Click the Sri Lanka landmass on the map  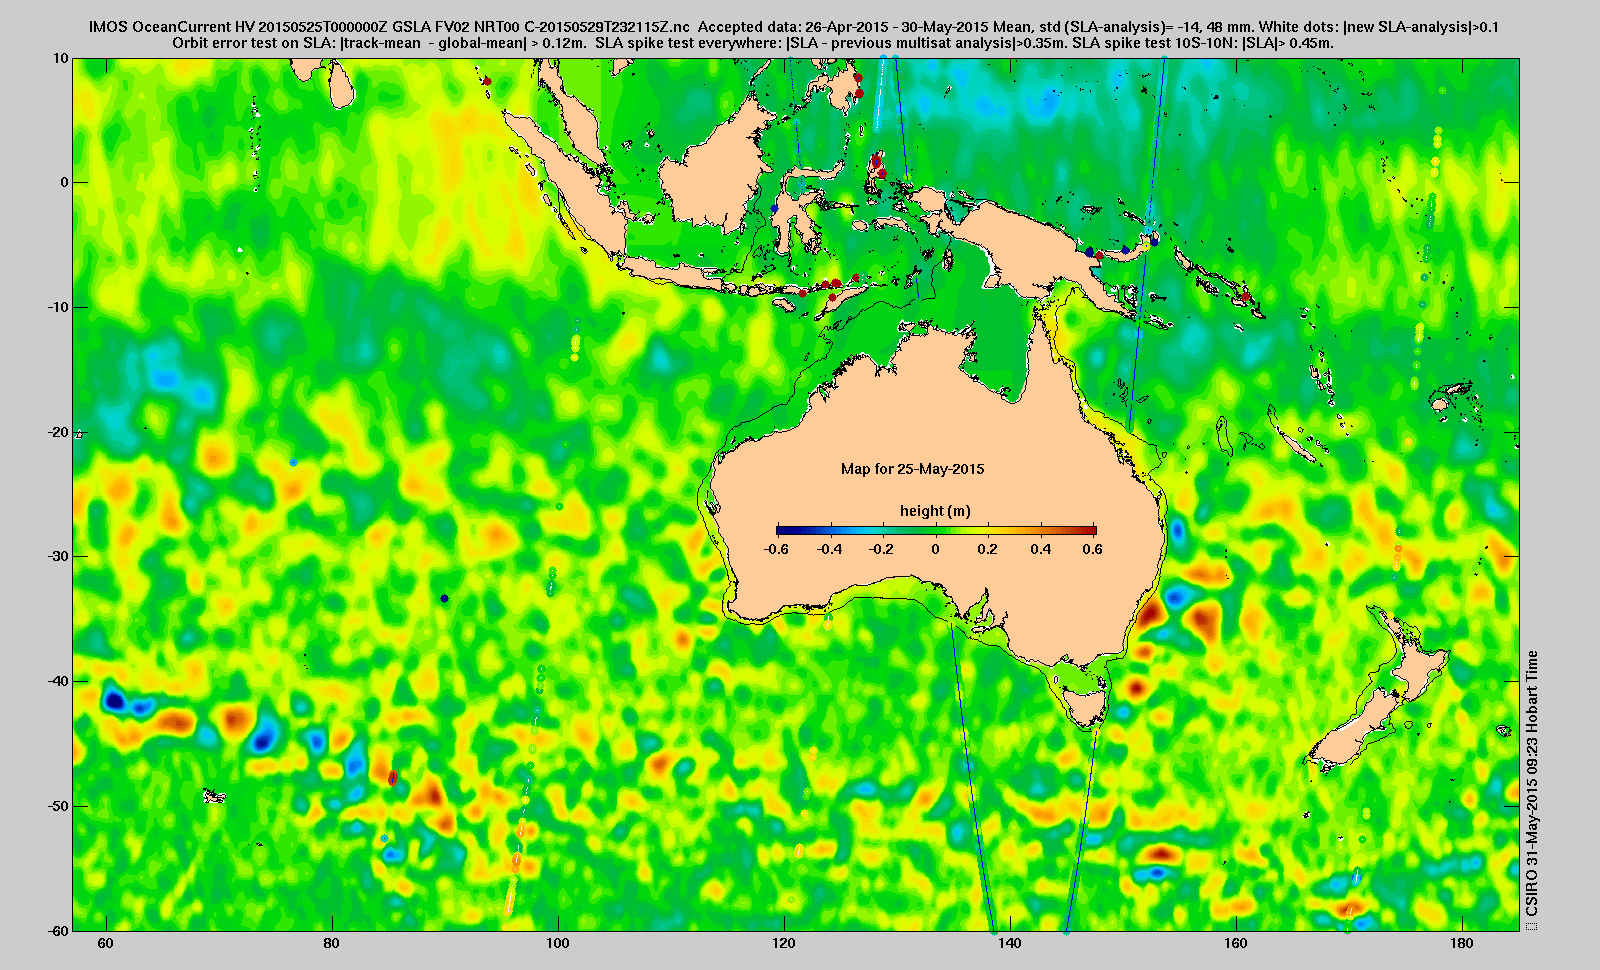341,85
